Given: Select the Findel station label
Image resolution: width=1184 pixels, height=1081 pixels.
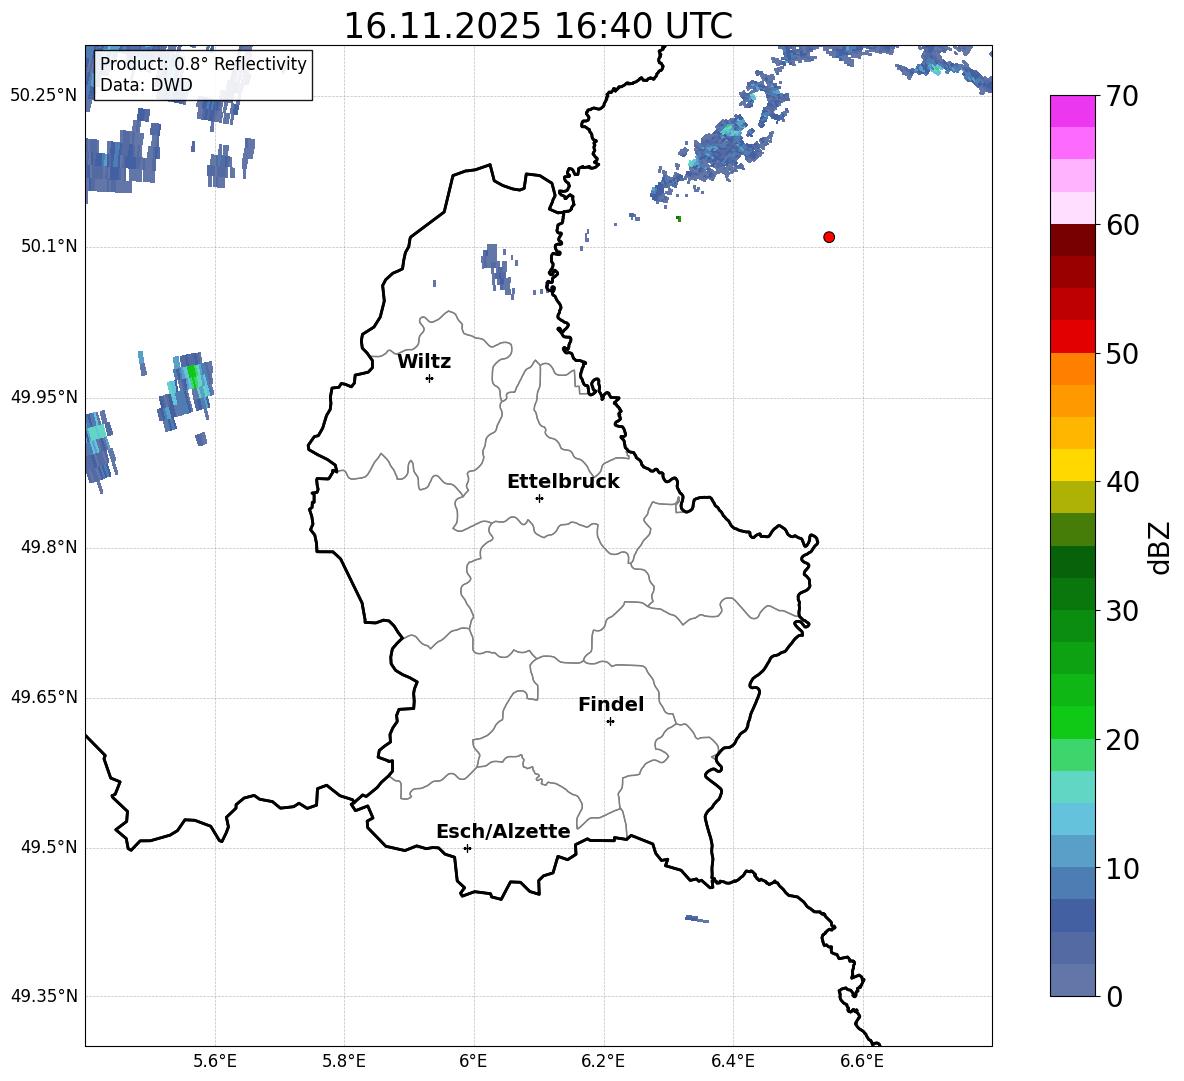Looking at the screenshot, I should [611, 704].
